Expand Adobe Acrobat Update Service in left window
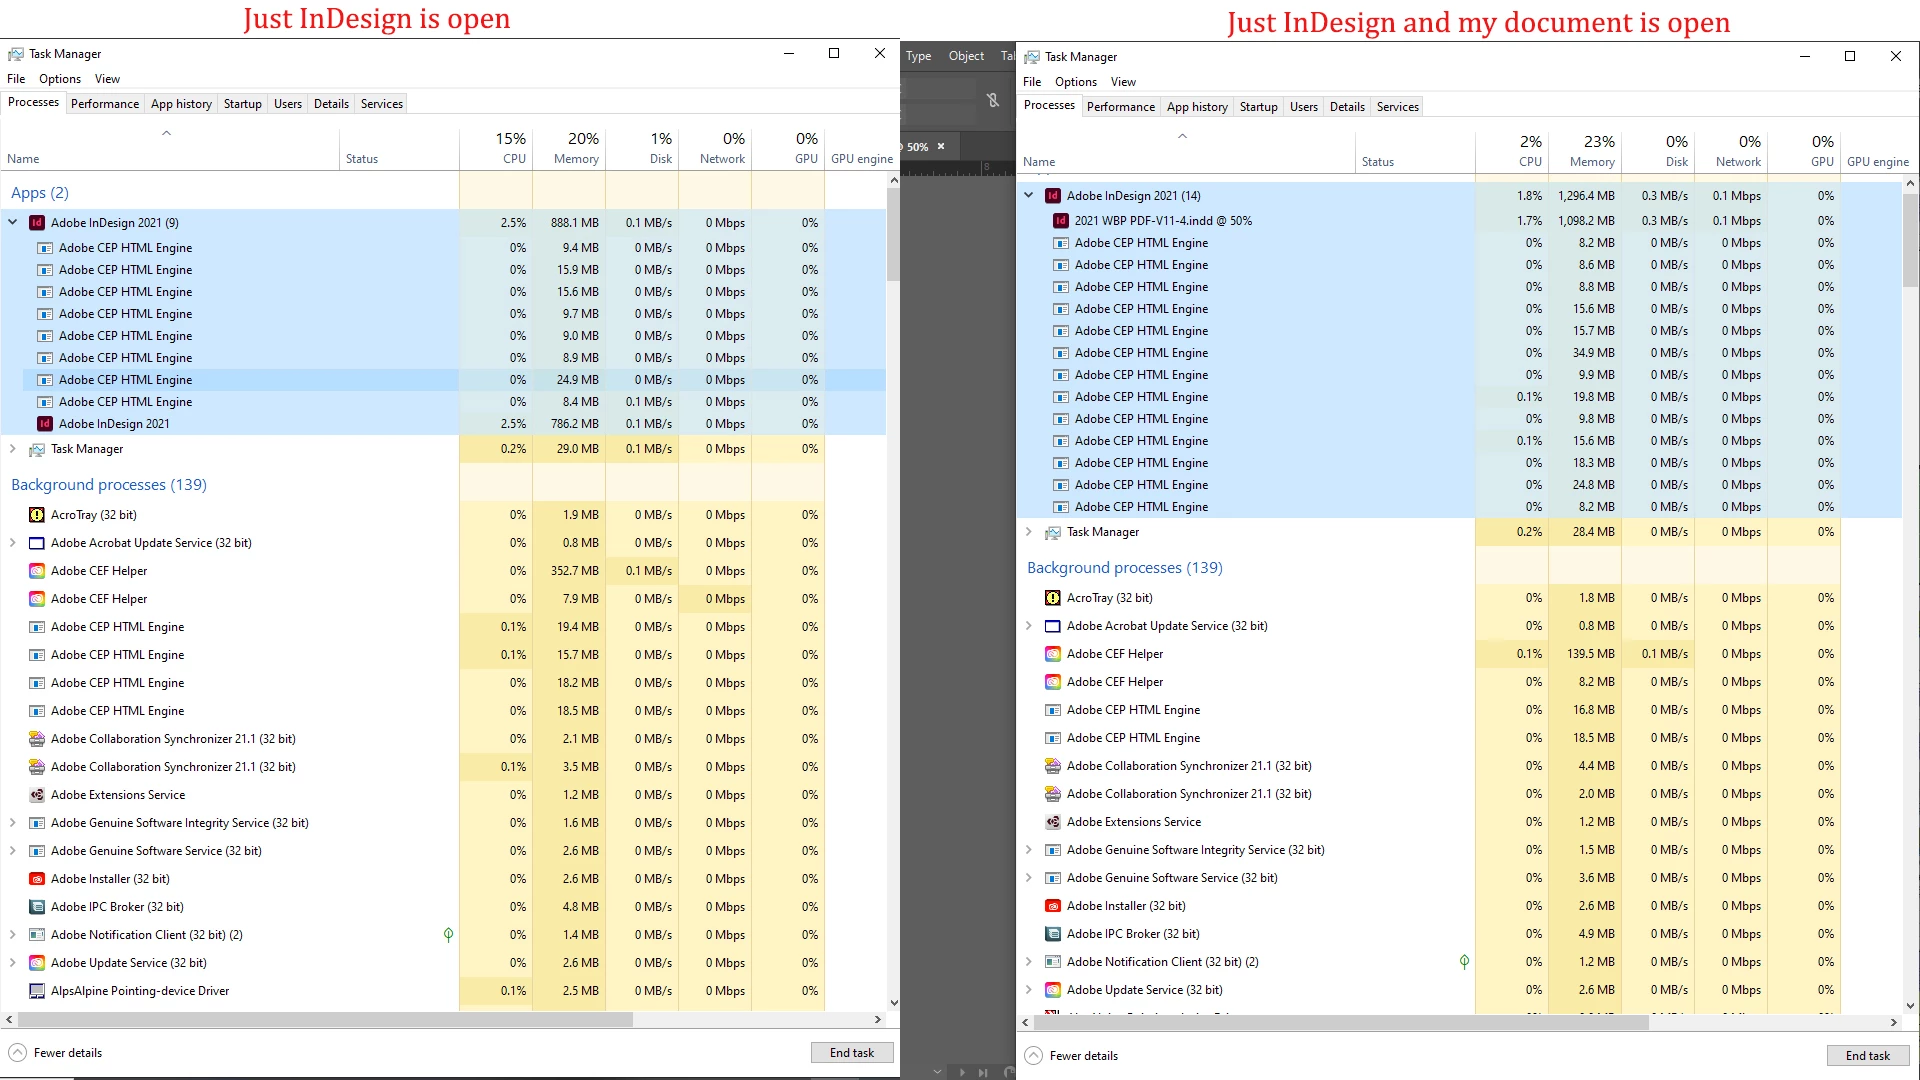This screenshot has height=1080, width=1920. [13, 543]
